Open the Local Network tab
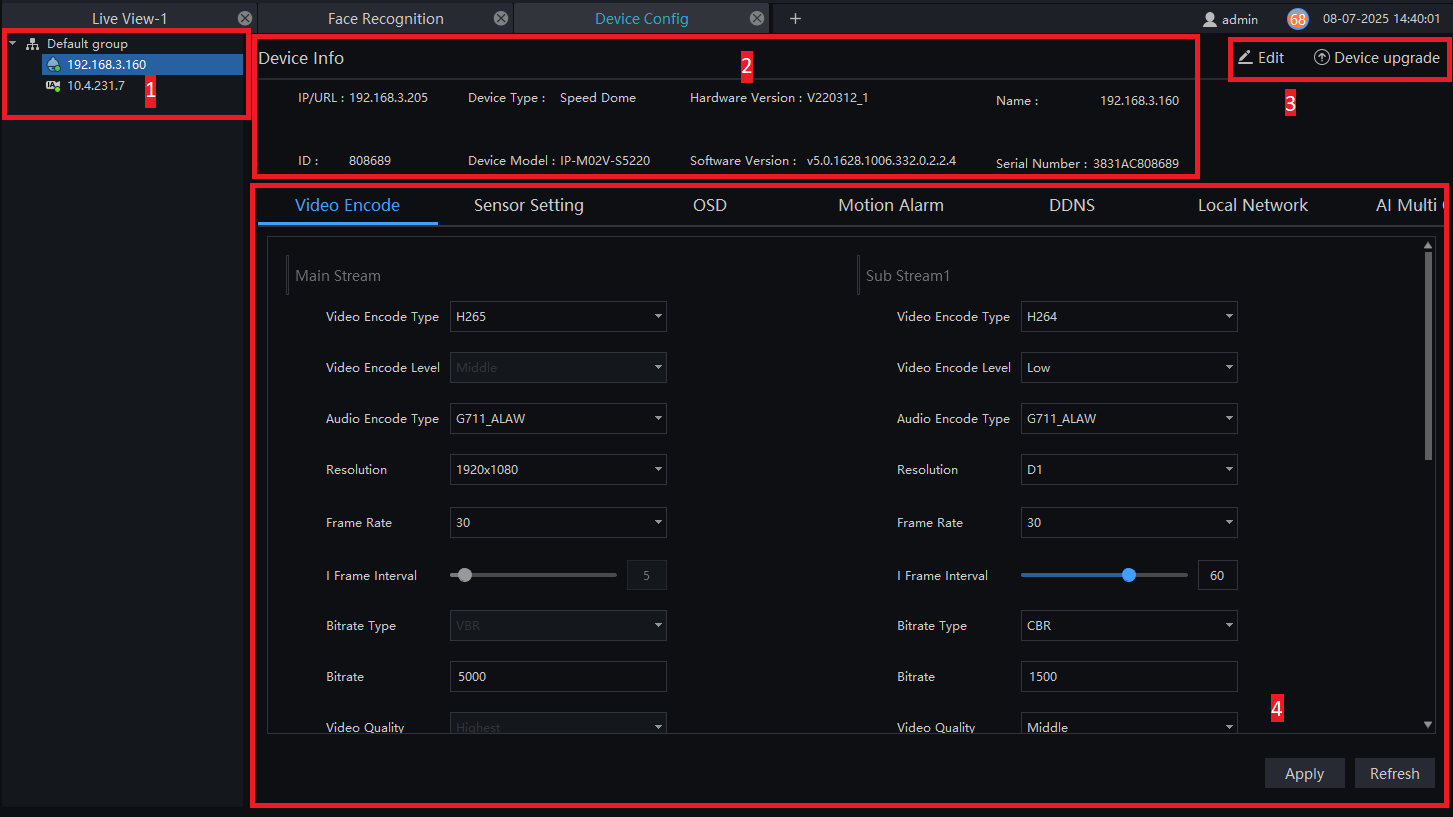The width and height of the screenshot is (1453, 817). tap(1253, 205)
